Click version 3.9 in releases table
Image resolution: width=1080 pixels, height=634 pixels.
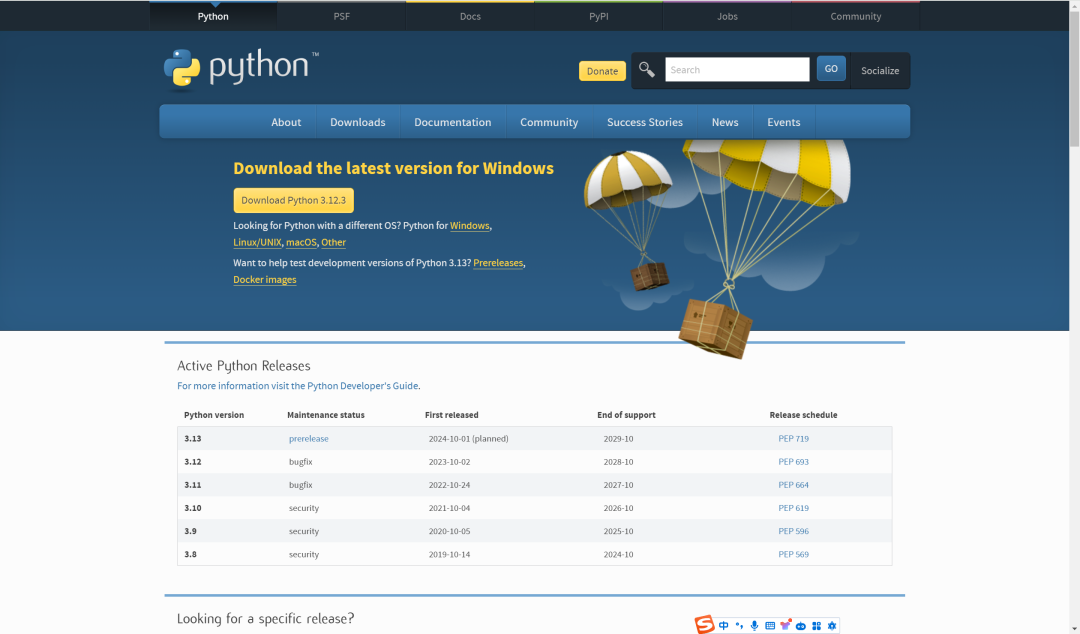(x=190, y=531)
